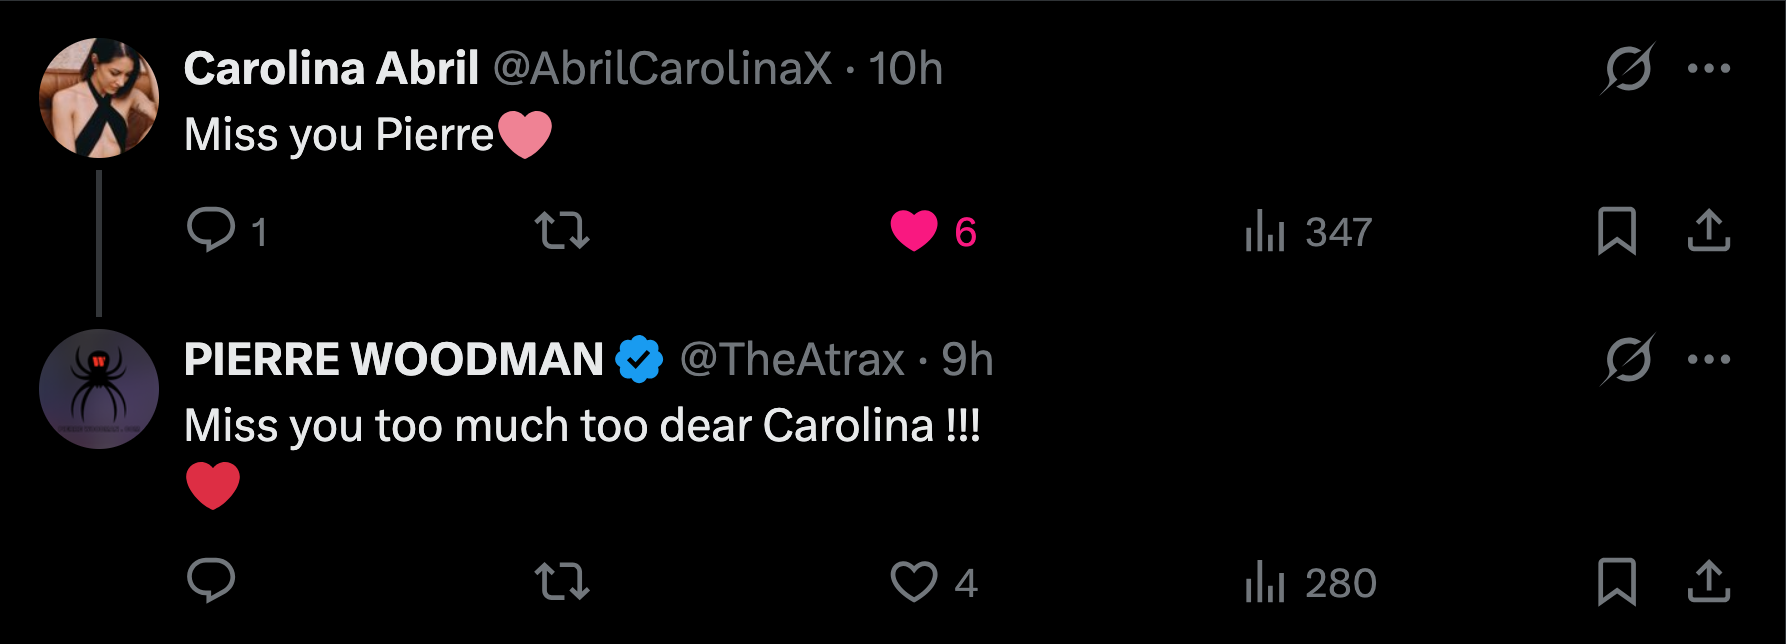Open Carolina Abril's profile picture
Screen dimensions: 1786x644
[99, 98]
